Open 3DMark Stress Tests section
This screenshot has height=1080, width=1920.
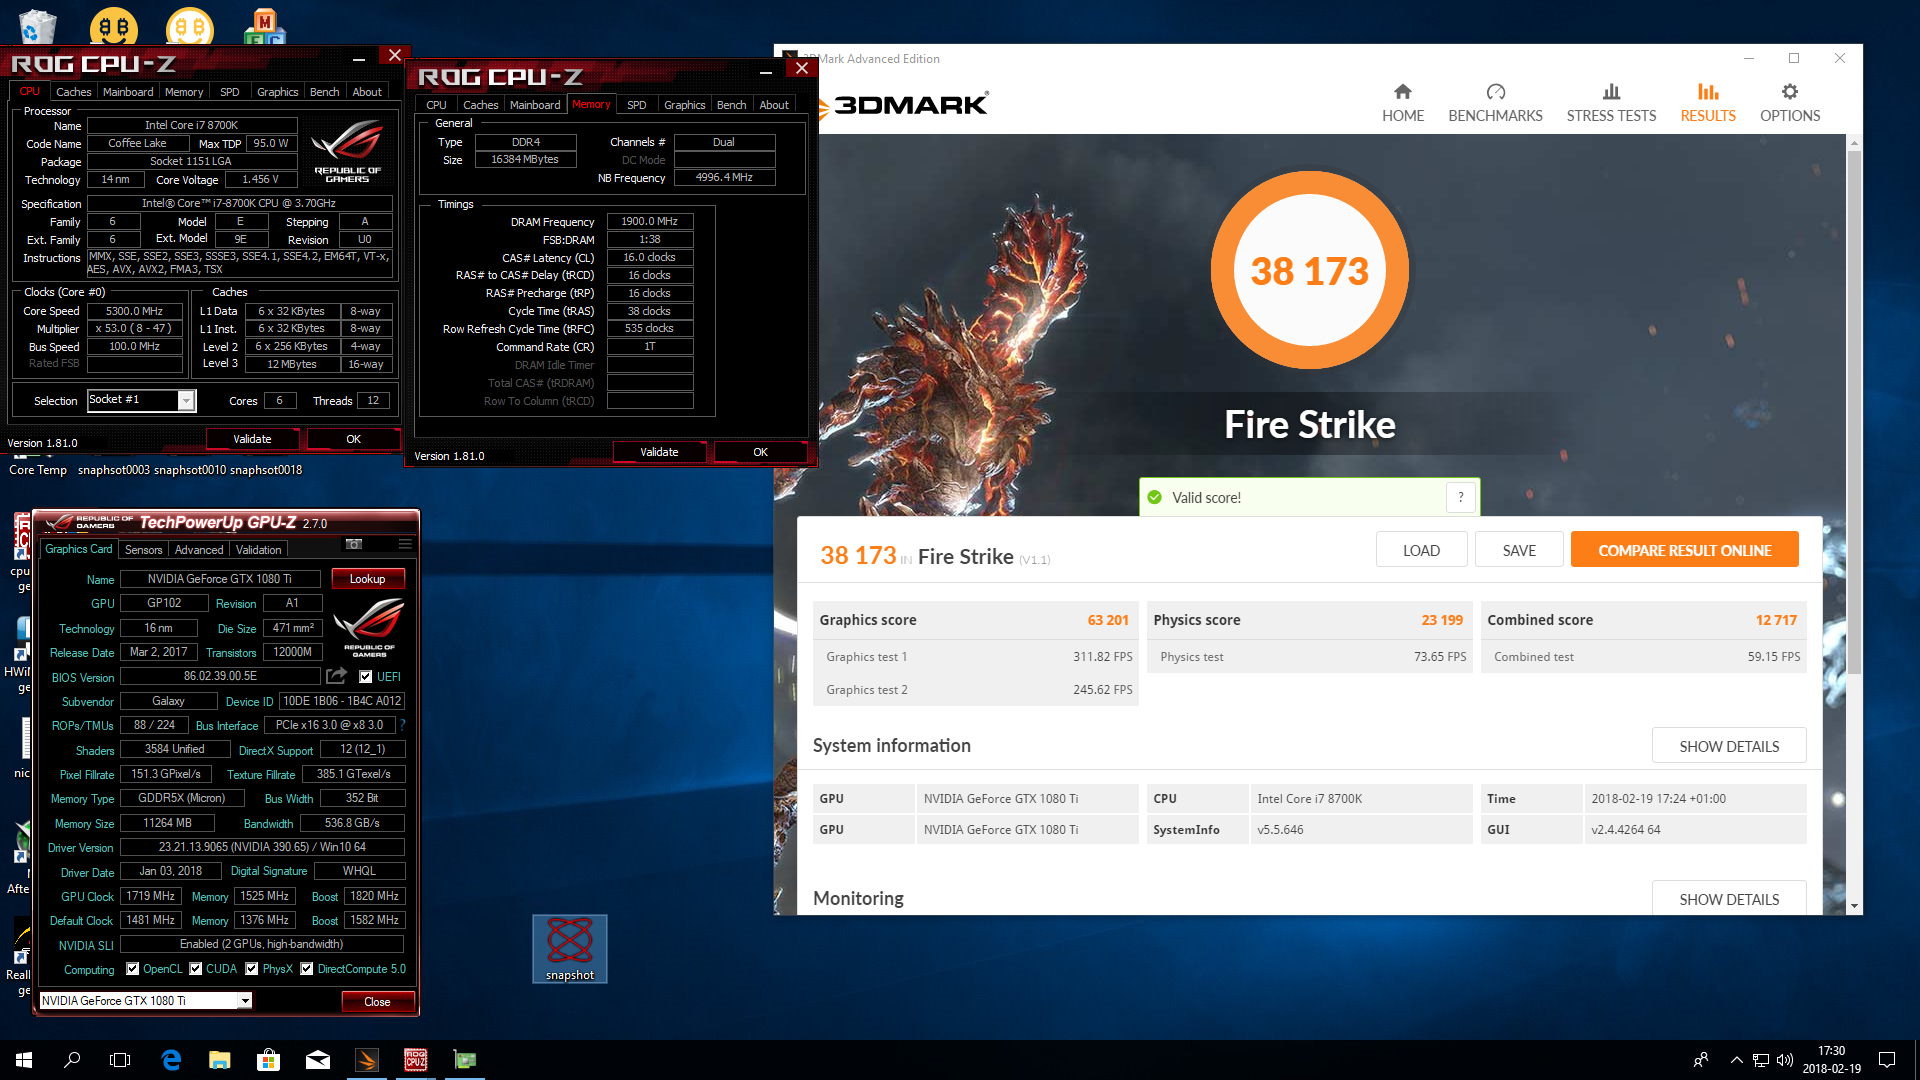point(1611,103)
